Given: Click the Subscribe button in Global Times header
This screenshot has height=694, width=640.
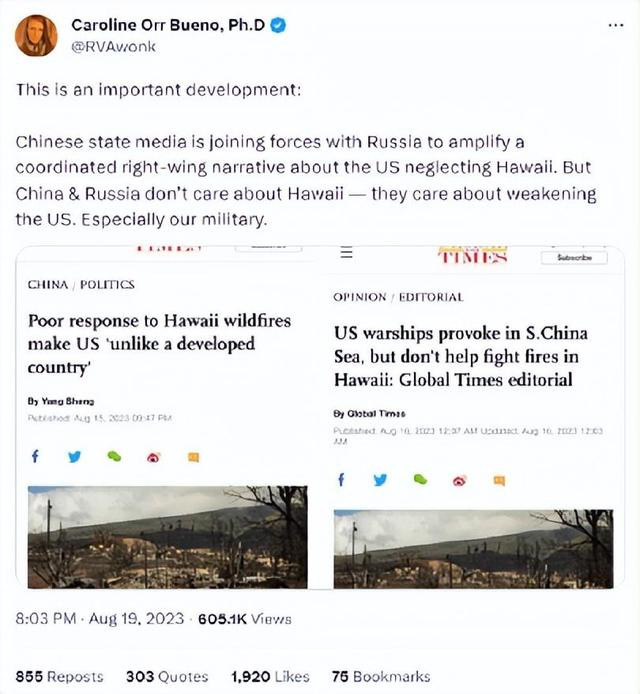Looking at the screenshot, I should [x=574, y=258].
